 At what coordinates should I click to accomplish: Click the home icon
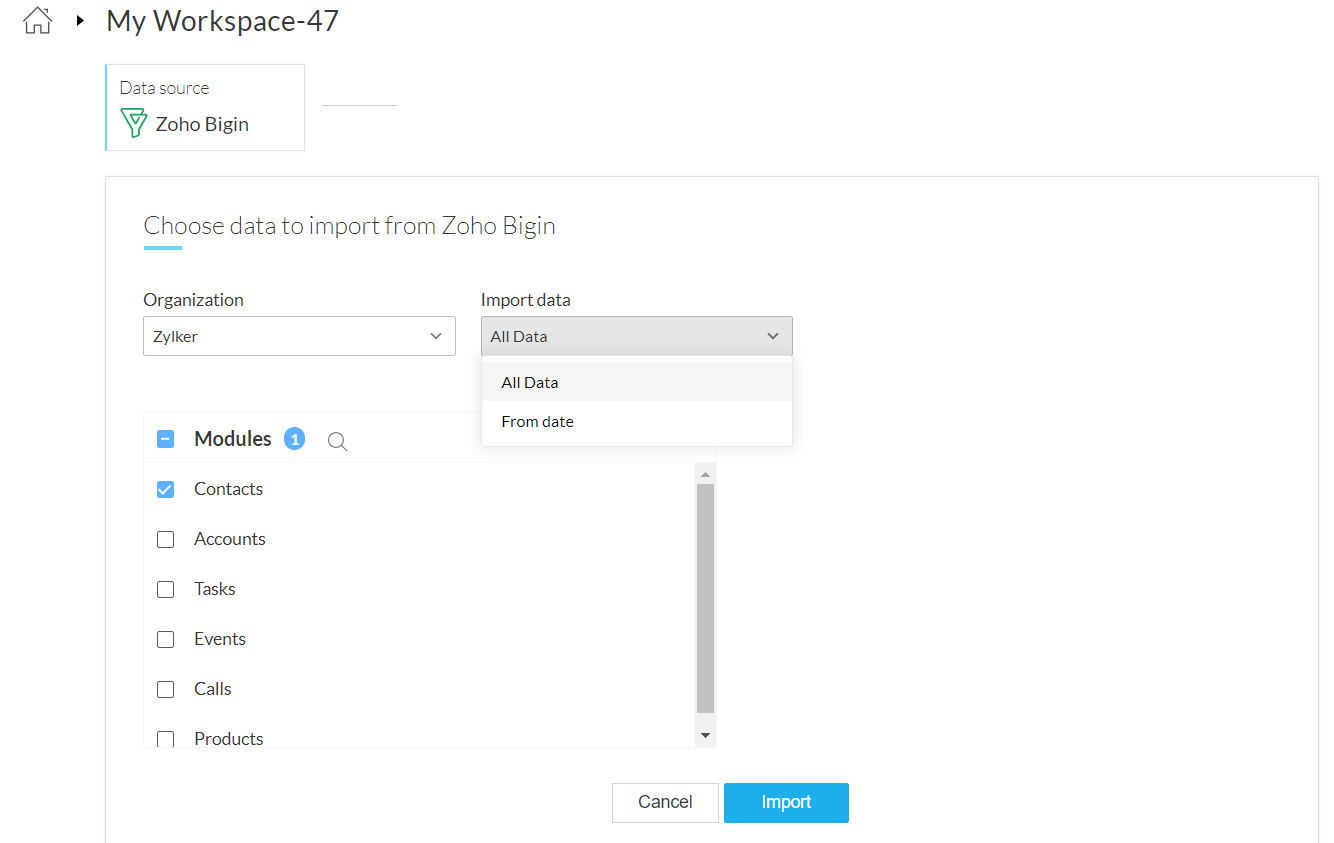[x=37, y=20]
